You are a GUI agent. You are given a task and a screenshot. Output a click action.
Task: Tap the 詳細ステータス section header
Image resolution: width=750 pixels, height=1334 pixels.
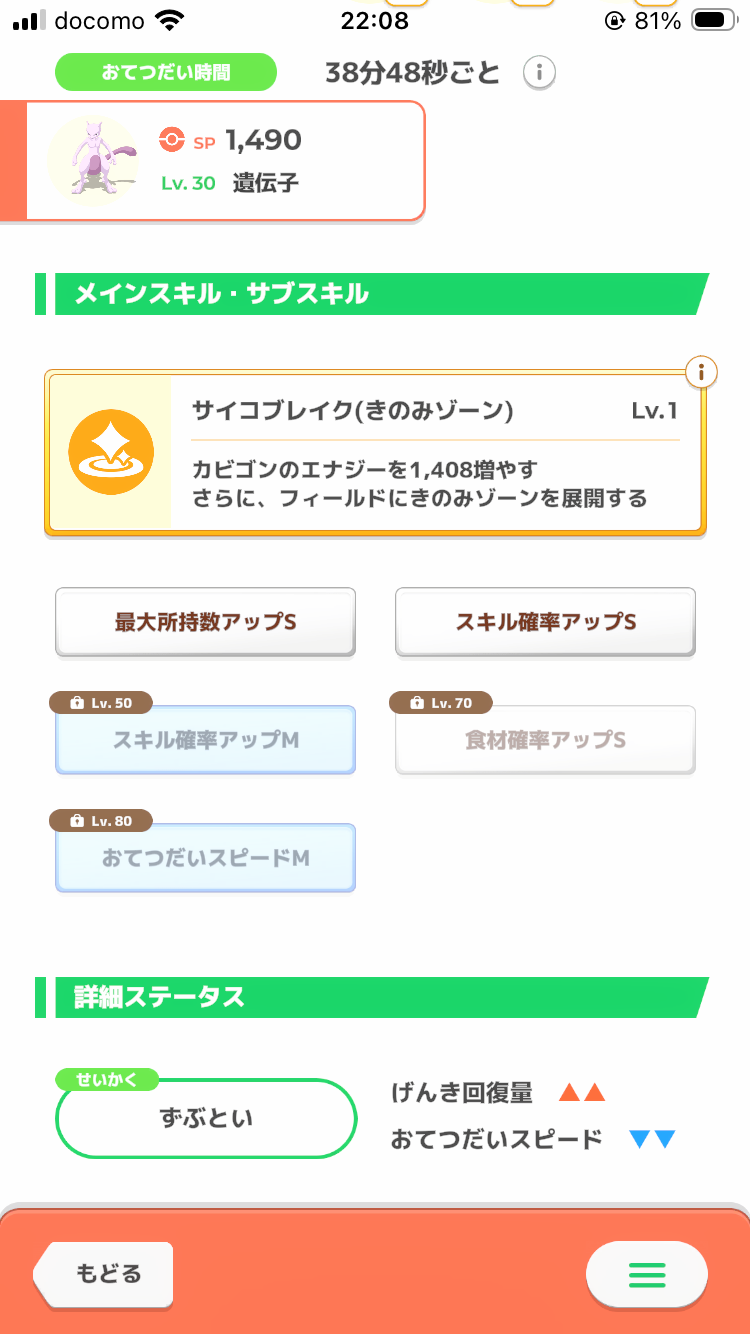(x=372, y=997)
